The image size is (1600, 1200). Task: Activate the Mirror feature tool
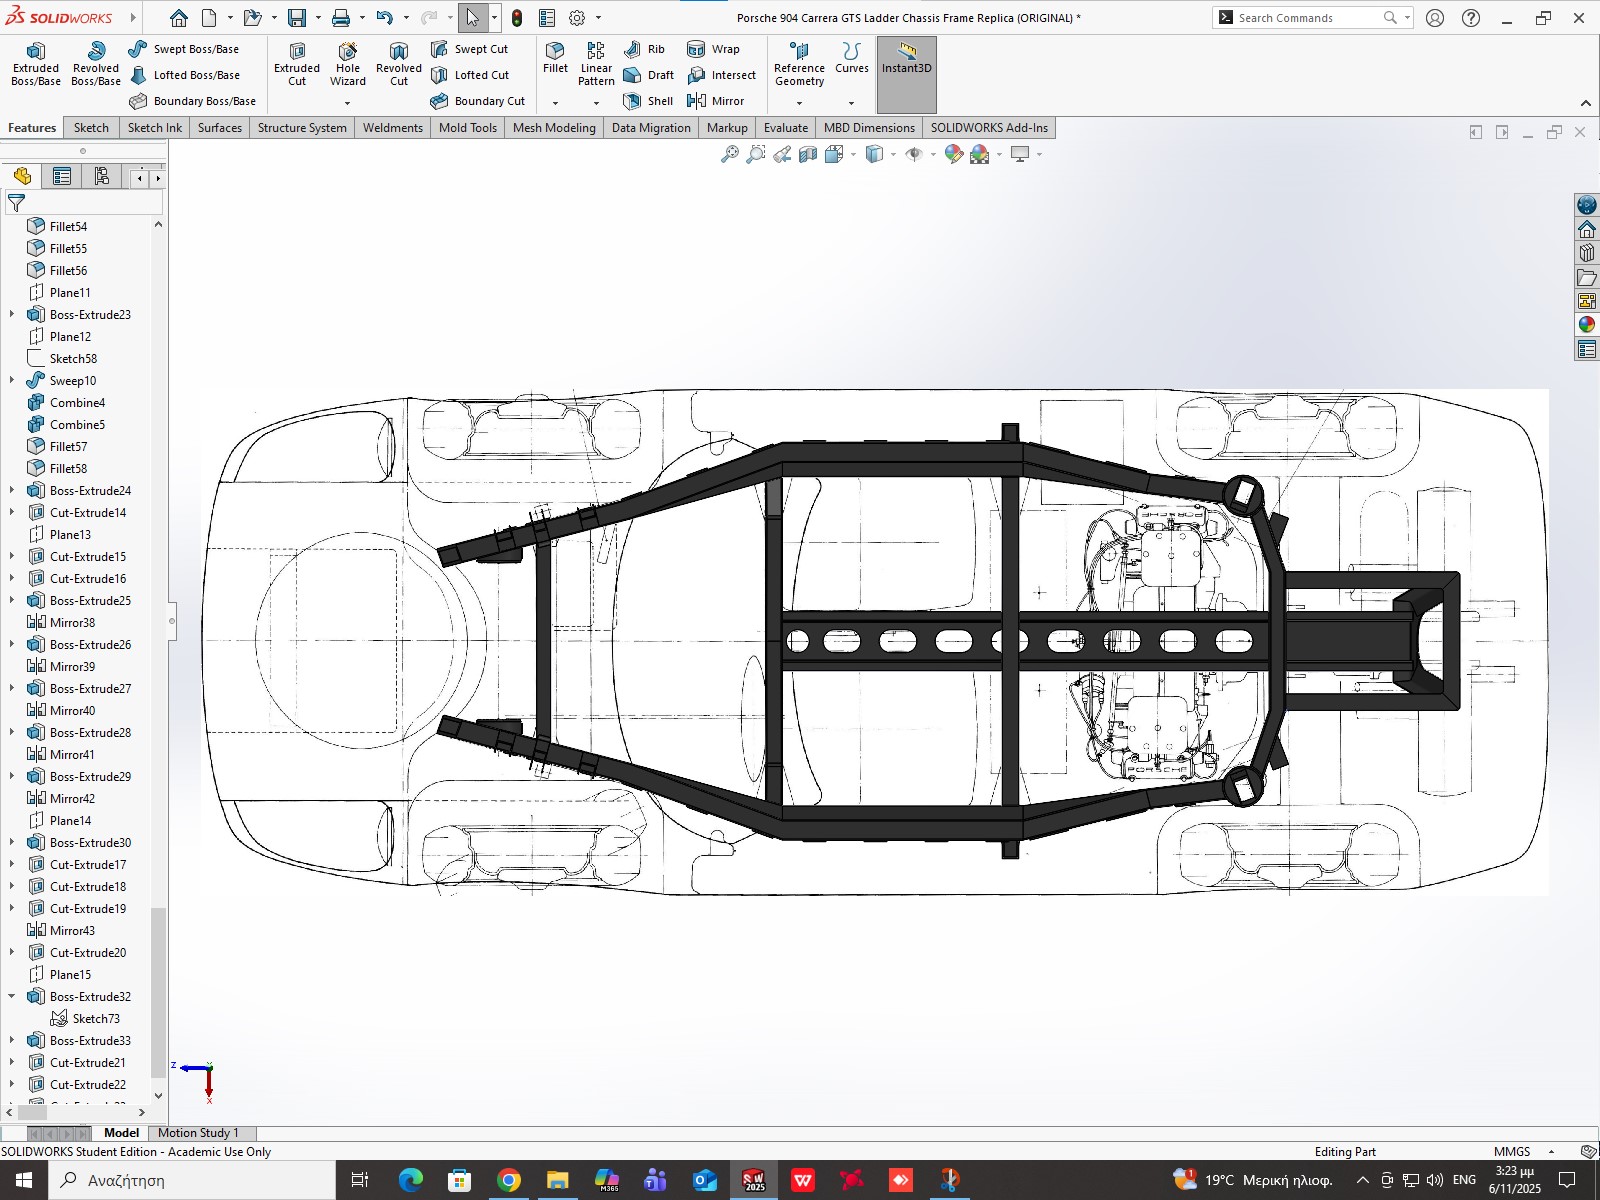point(716,101)
